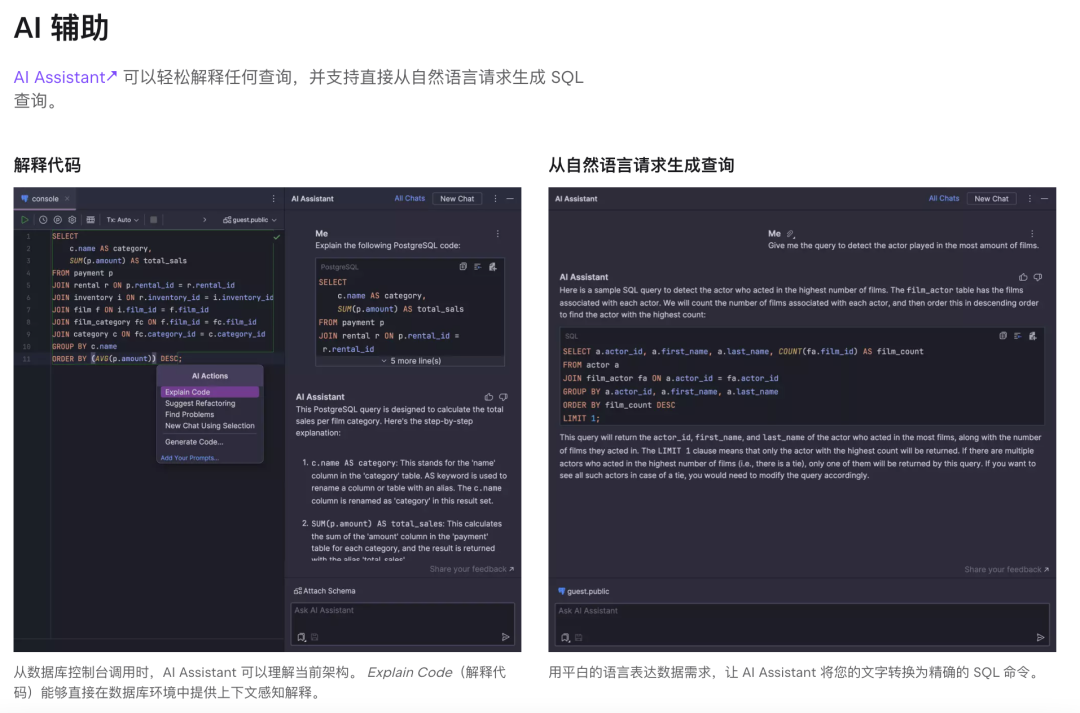Click guest.public schema chip in right panel

point(583,591)
